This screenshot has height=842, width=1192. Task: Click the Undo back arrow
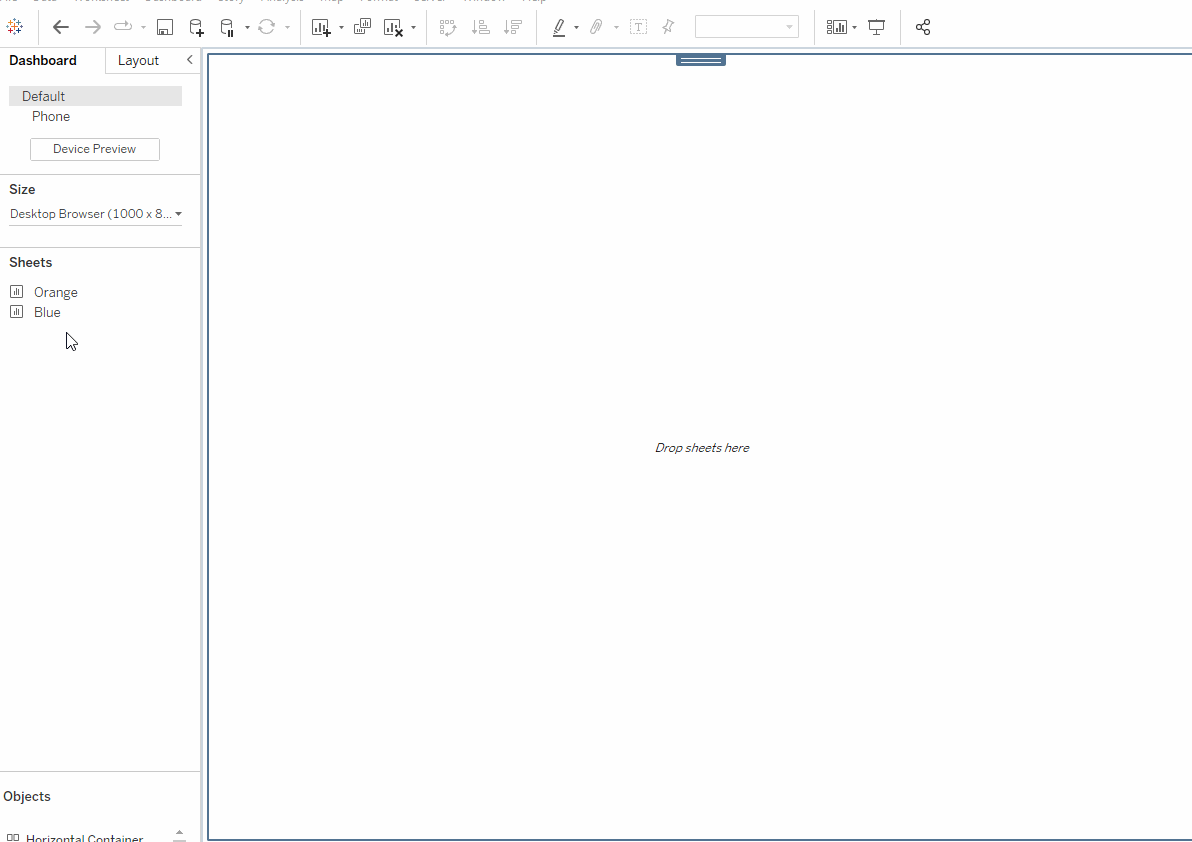click(61, 27)
